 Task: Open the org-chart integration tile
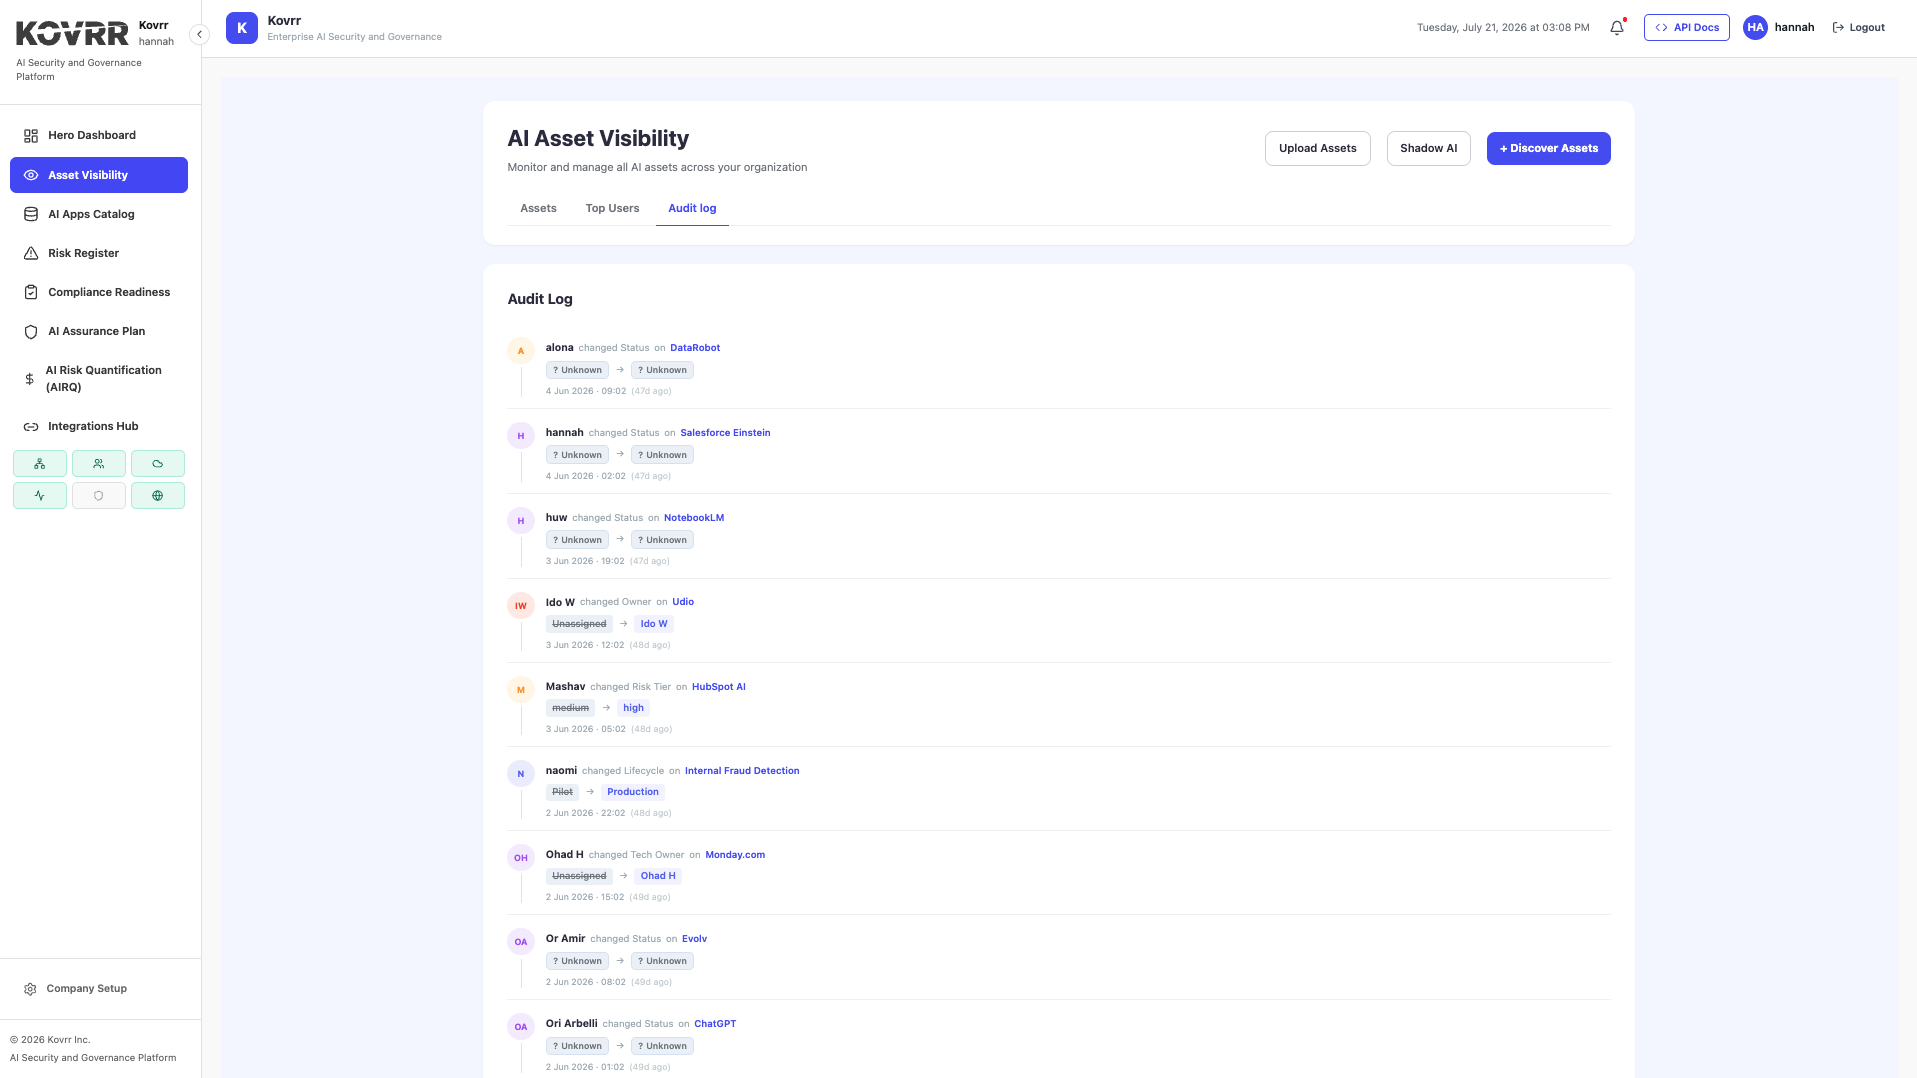click(x=40, y=464)
